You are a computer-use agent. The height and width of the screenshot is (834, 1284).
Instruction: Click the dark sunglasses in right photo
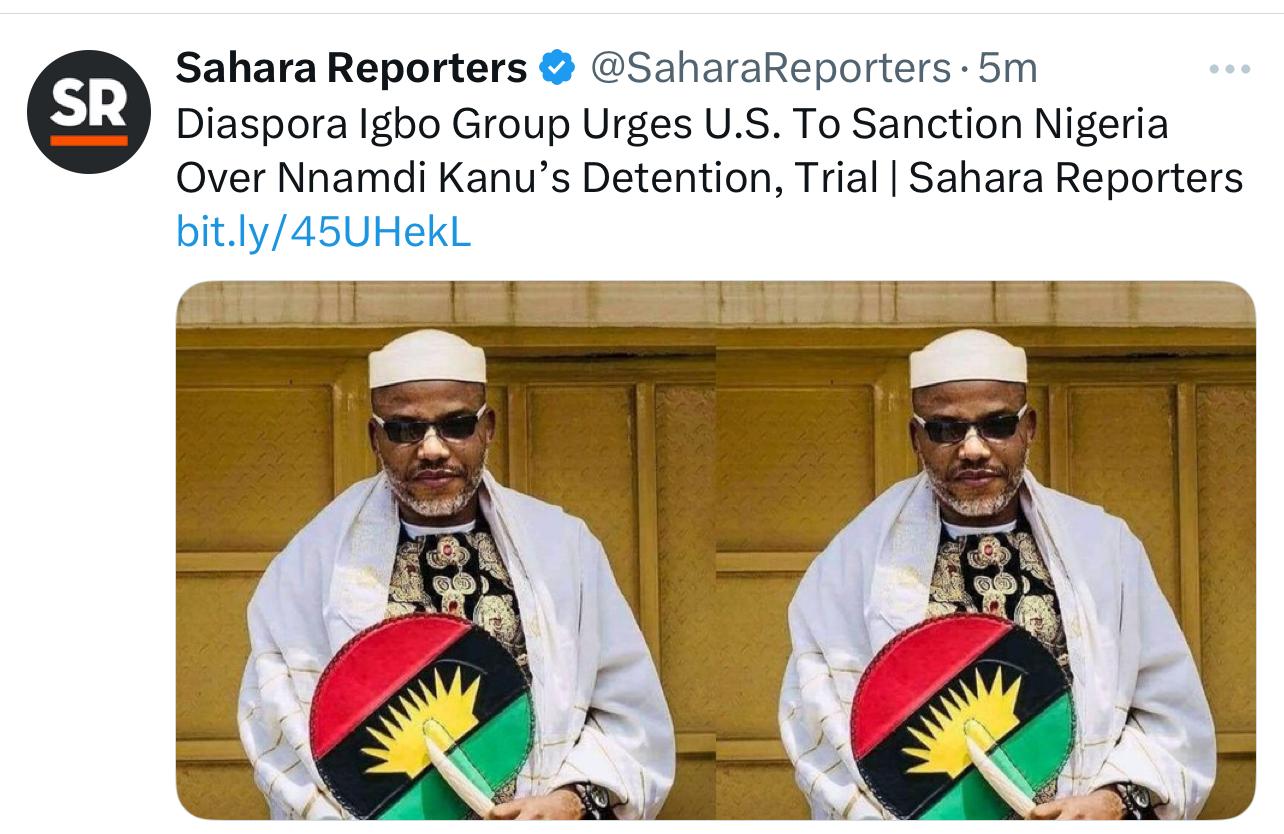click(969, 425)
